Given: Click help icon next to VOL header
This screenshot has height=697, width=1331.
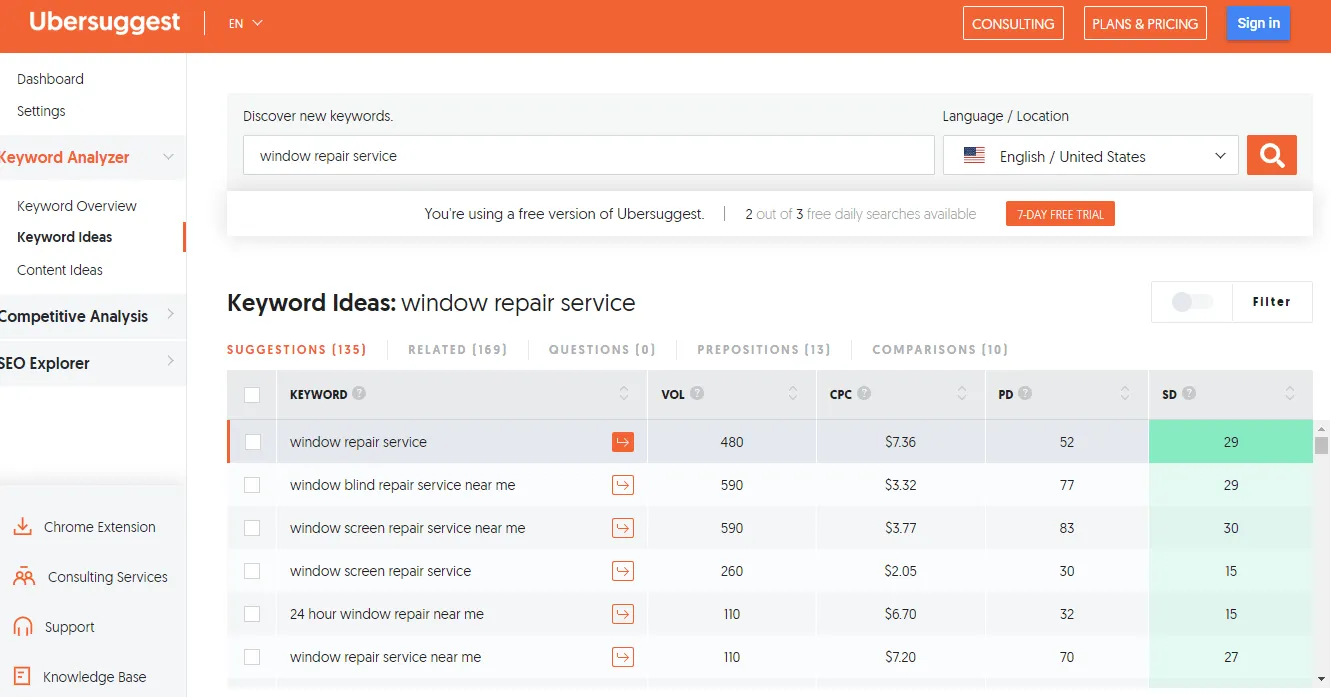Looking at the screenshot, I should coord(697,394).
